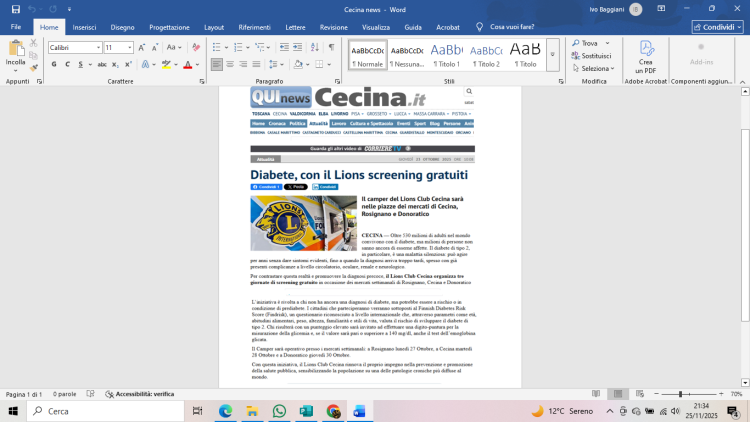Click the Windows Start button

pyautogui.click(x=13, y=411)
